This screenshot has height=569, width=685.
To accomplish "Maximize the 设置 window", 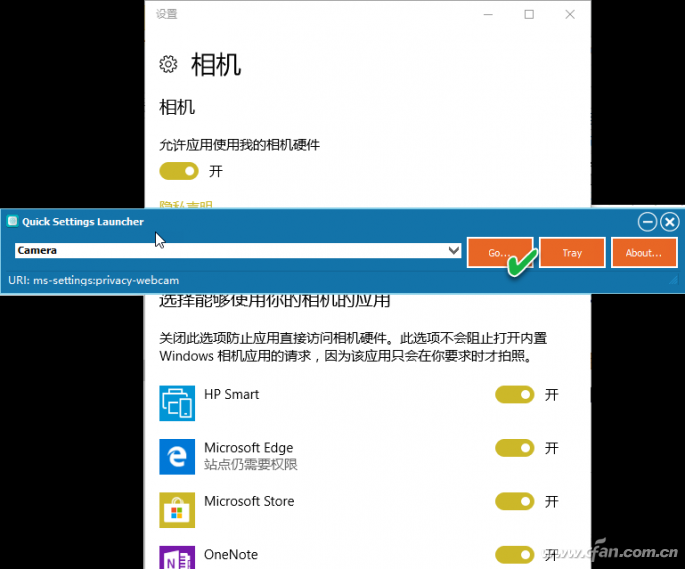I will point(529,14).
